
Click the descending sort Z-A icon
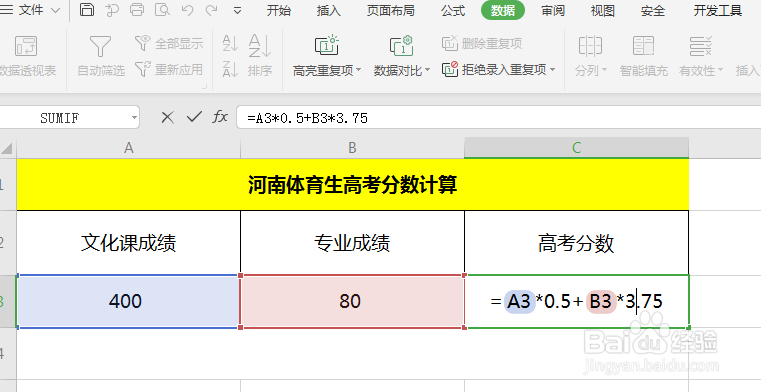pyautogui.click(x=230, y=69)
